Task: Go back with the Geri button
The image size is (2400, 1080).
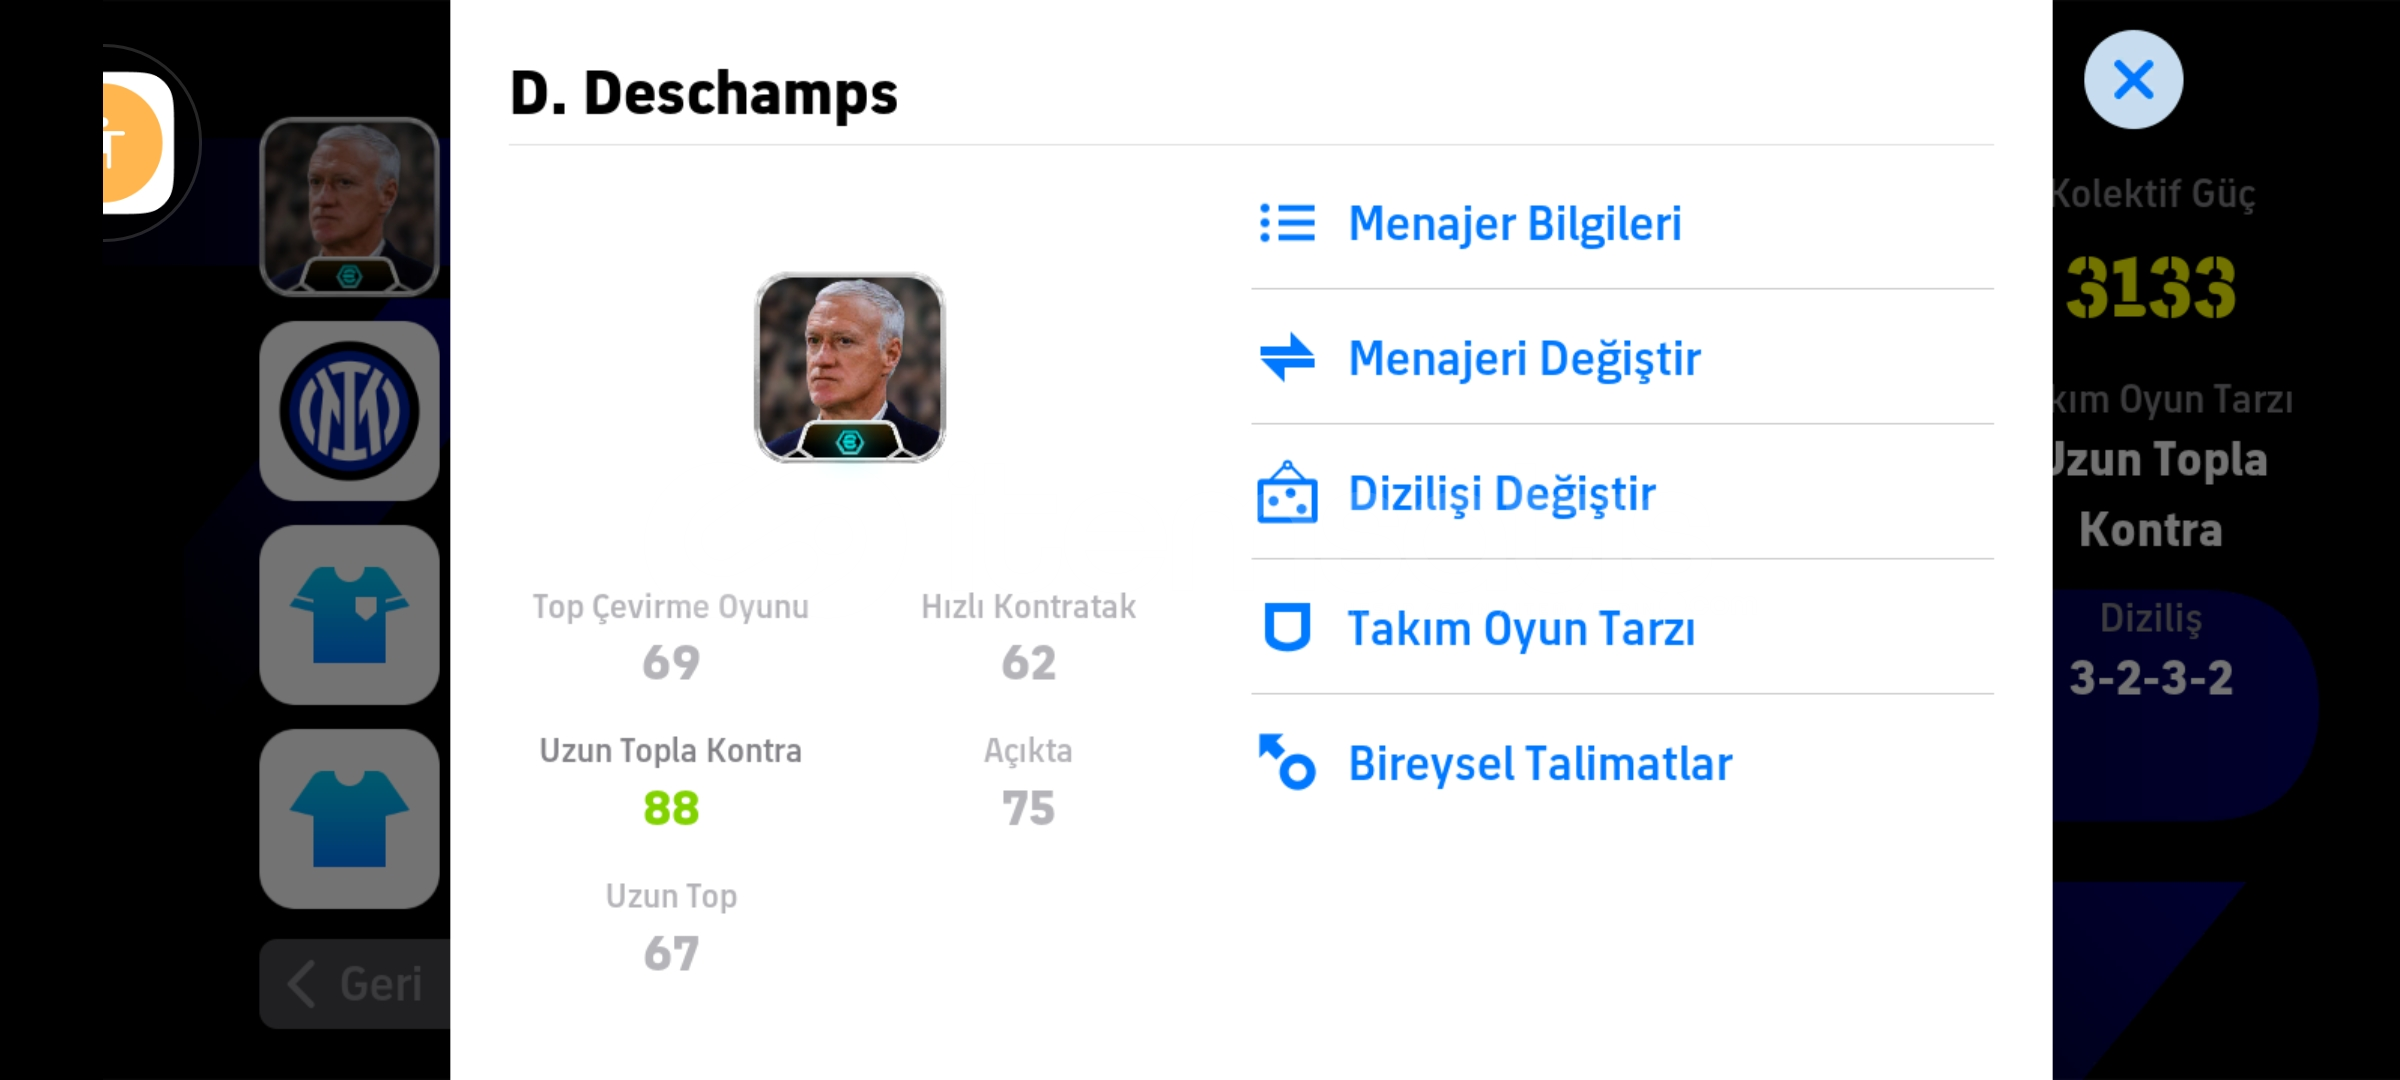Action: (x=355, y=984)
